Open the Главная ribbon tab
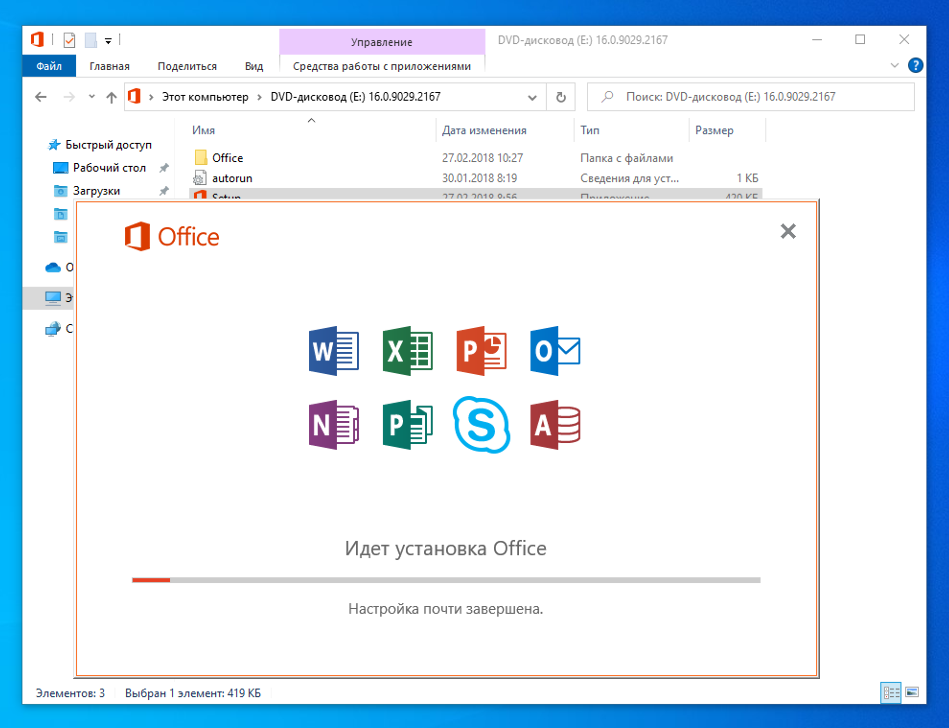 click(x=110, y=66)
